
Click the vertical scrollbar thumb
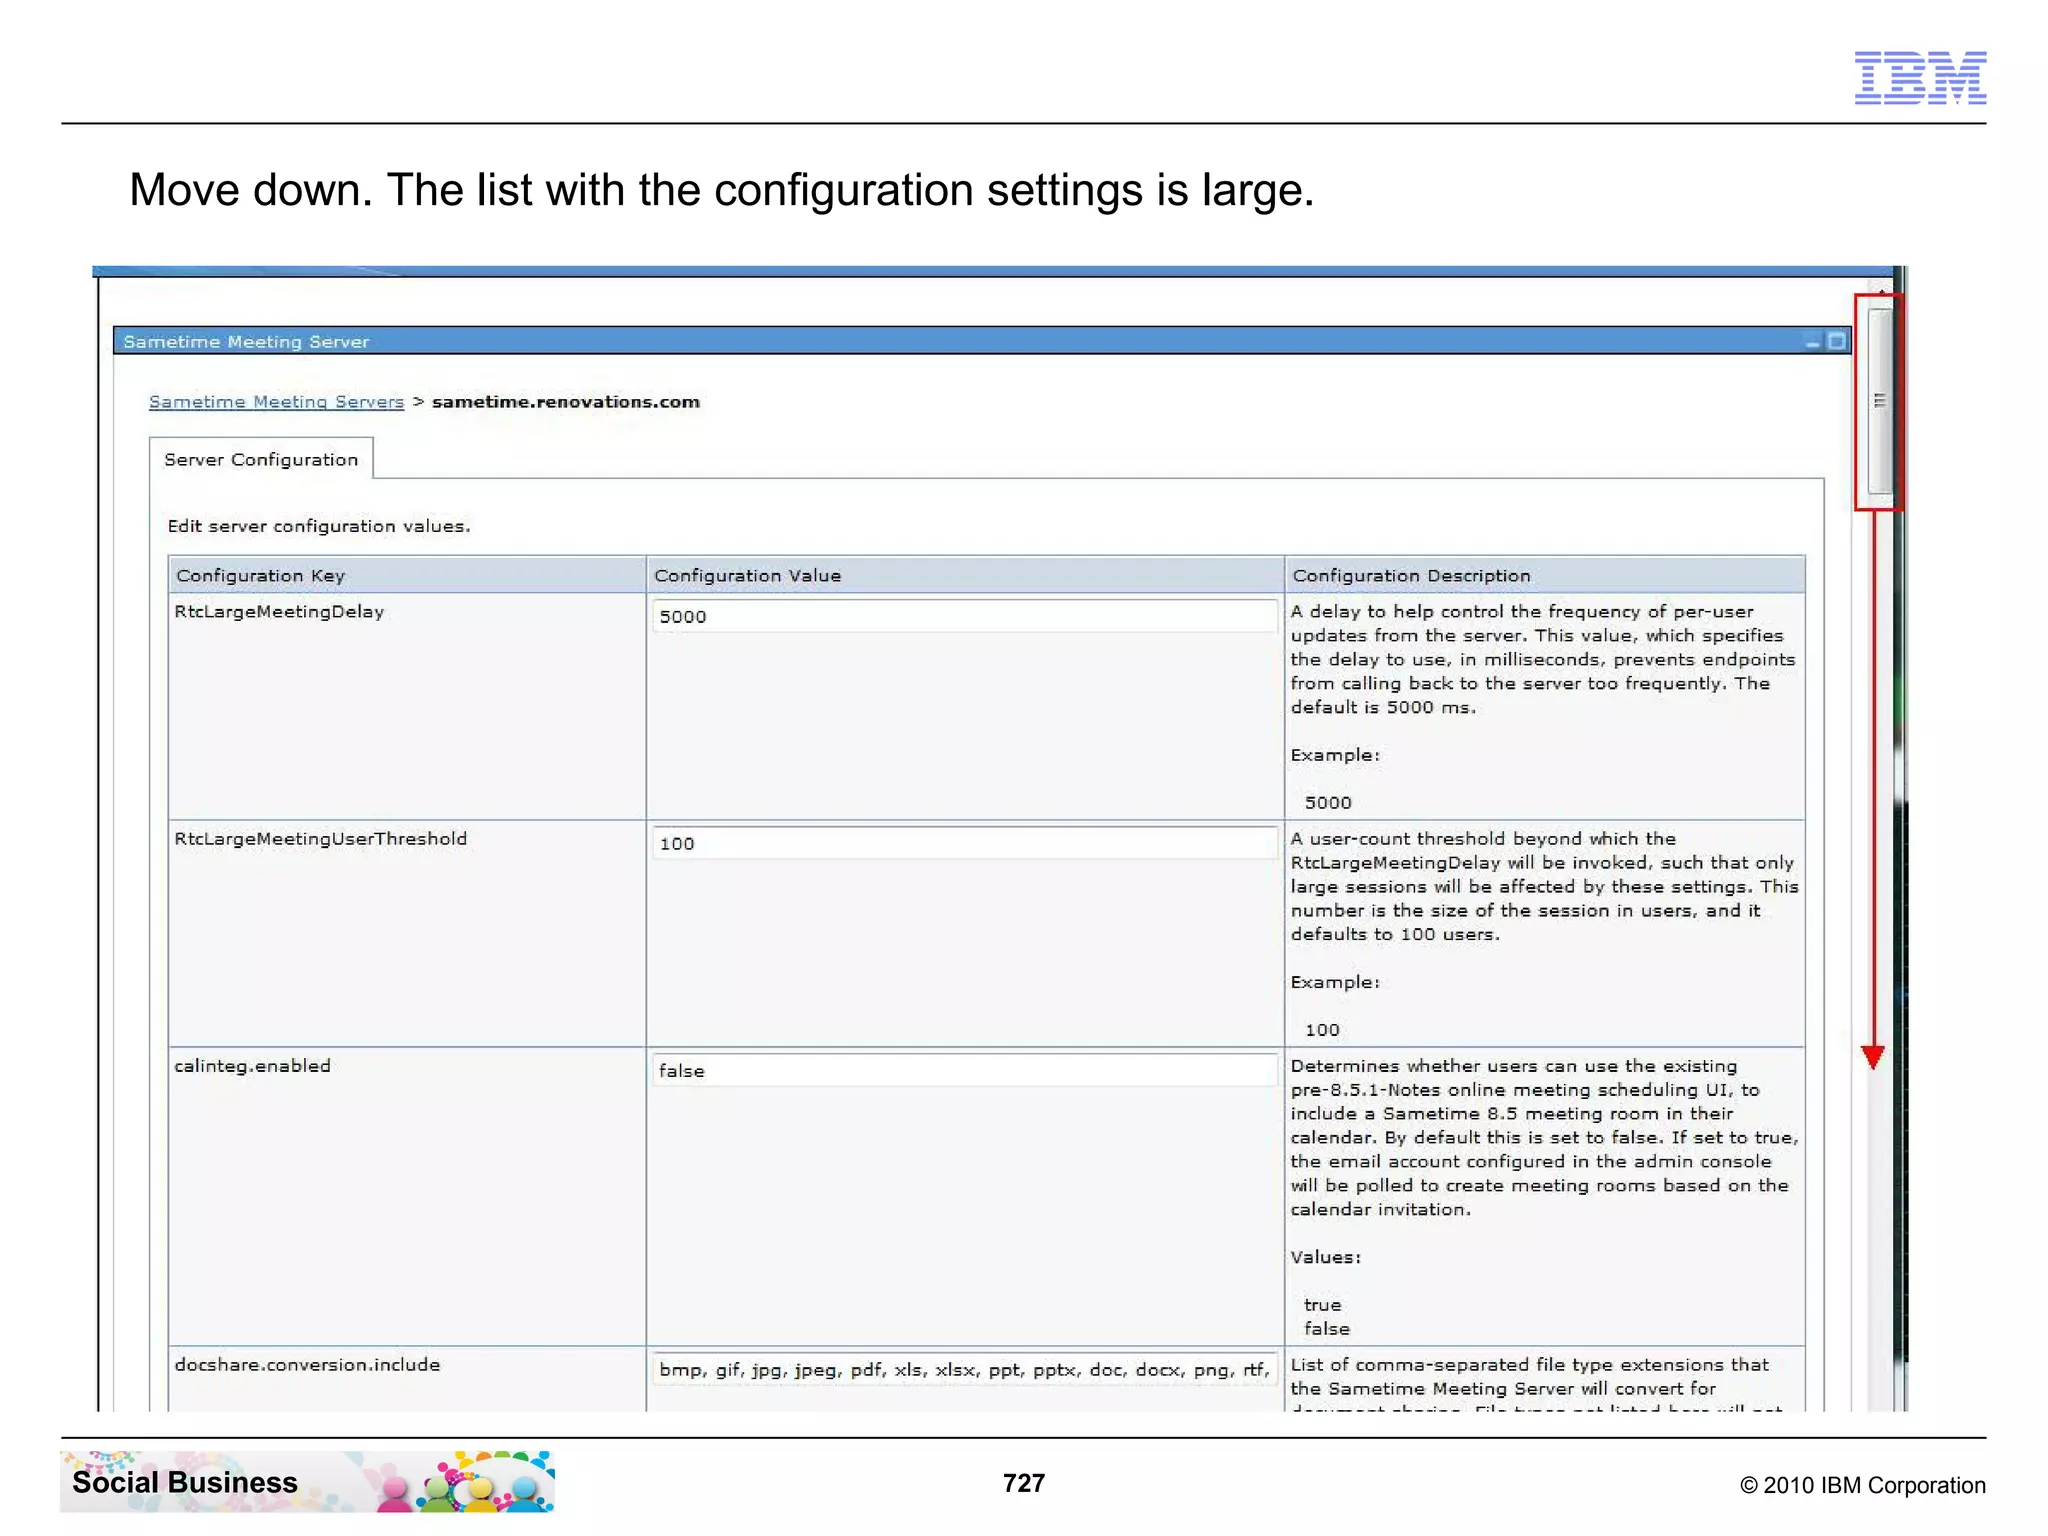[1880, 401]
